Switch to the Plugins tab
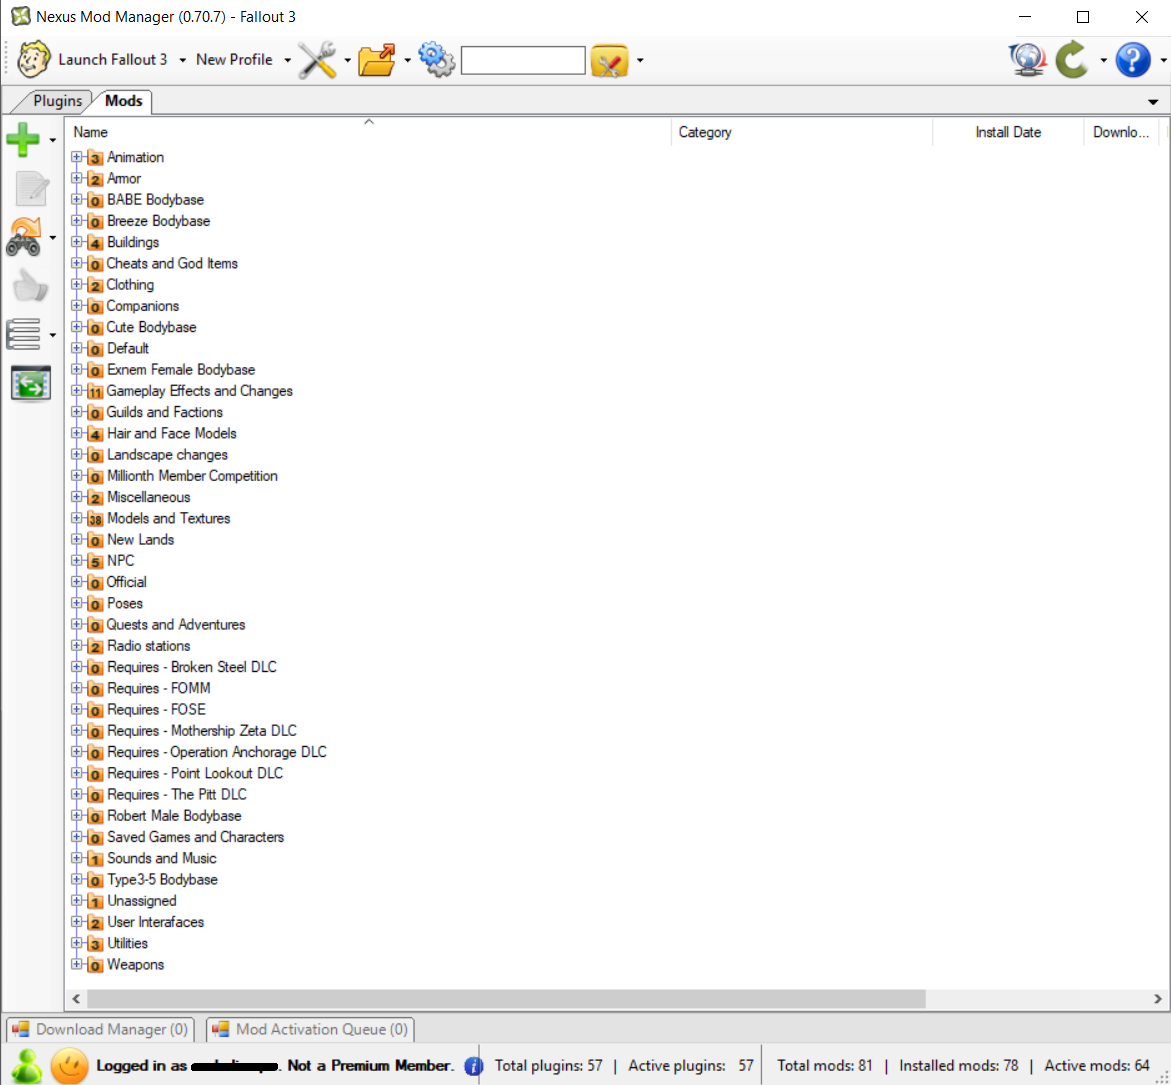The image size is (1171, 1085). (58, 101)
